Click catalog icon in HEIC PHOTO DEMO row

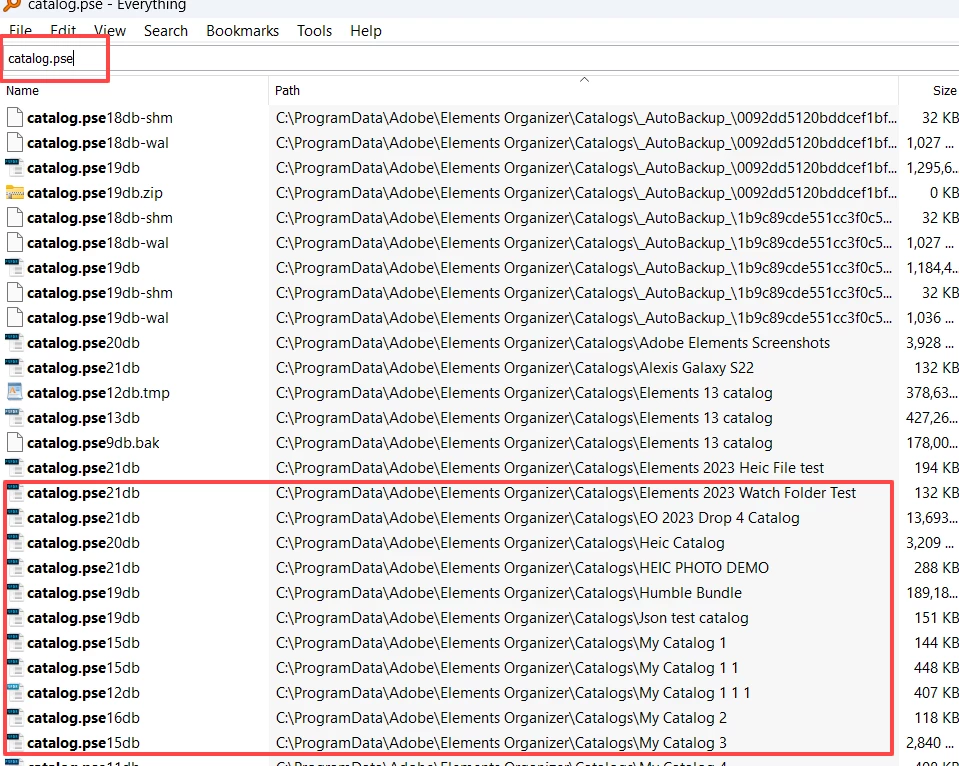click(x=15, y=568)
